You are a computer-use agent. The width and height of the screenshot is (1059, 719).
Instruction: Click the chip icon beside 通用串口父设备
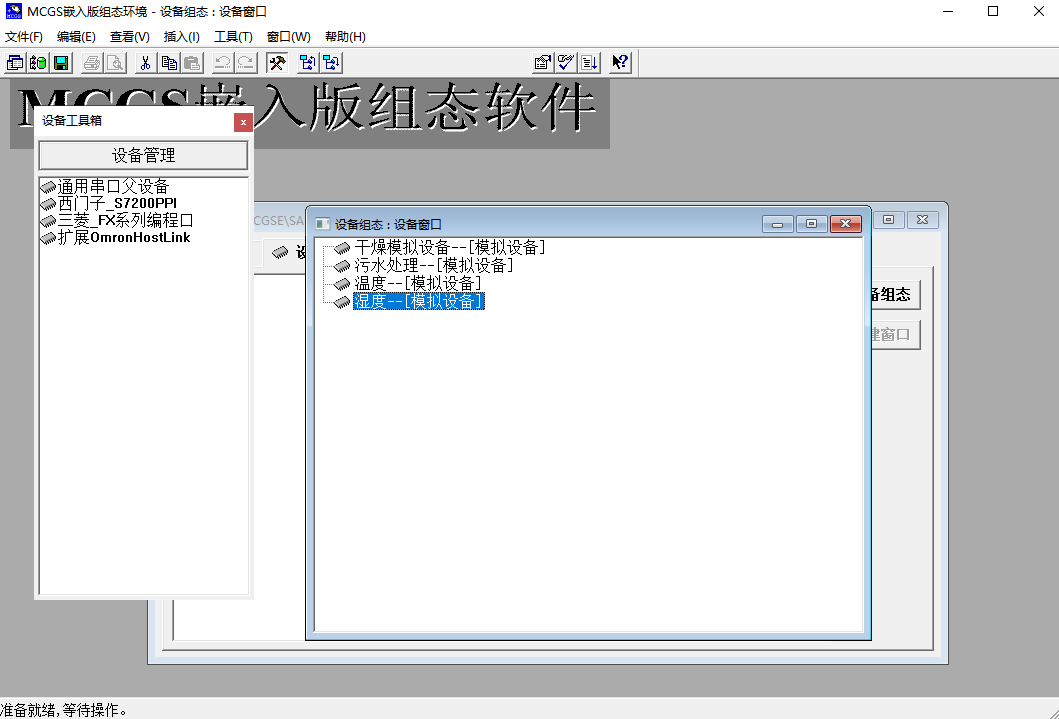(48, 187)
